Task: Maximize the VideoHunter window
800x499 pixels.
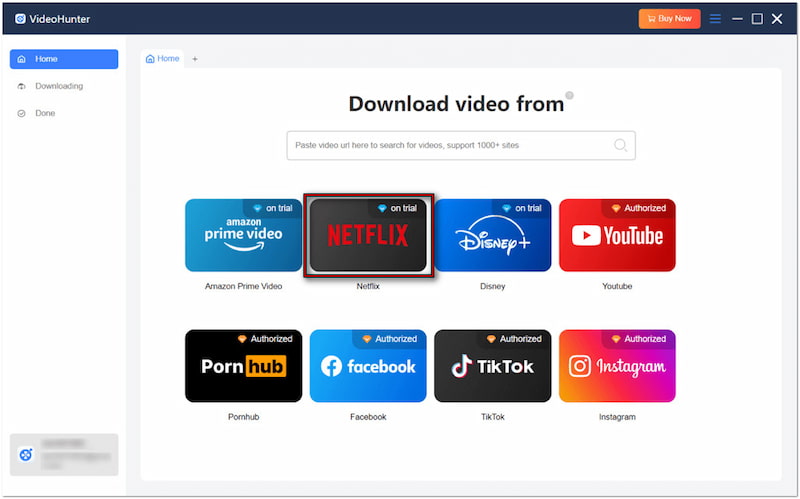Action: coord(757,19)
